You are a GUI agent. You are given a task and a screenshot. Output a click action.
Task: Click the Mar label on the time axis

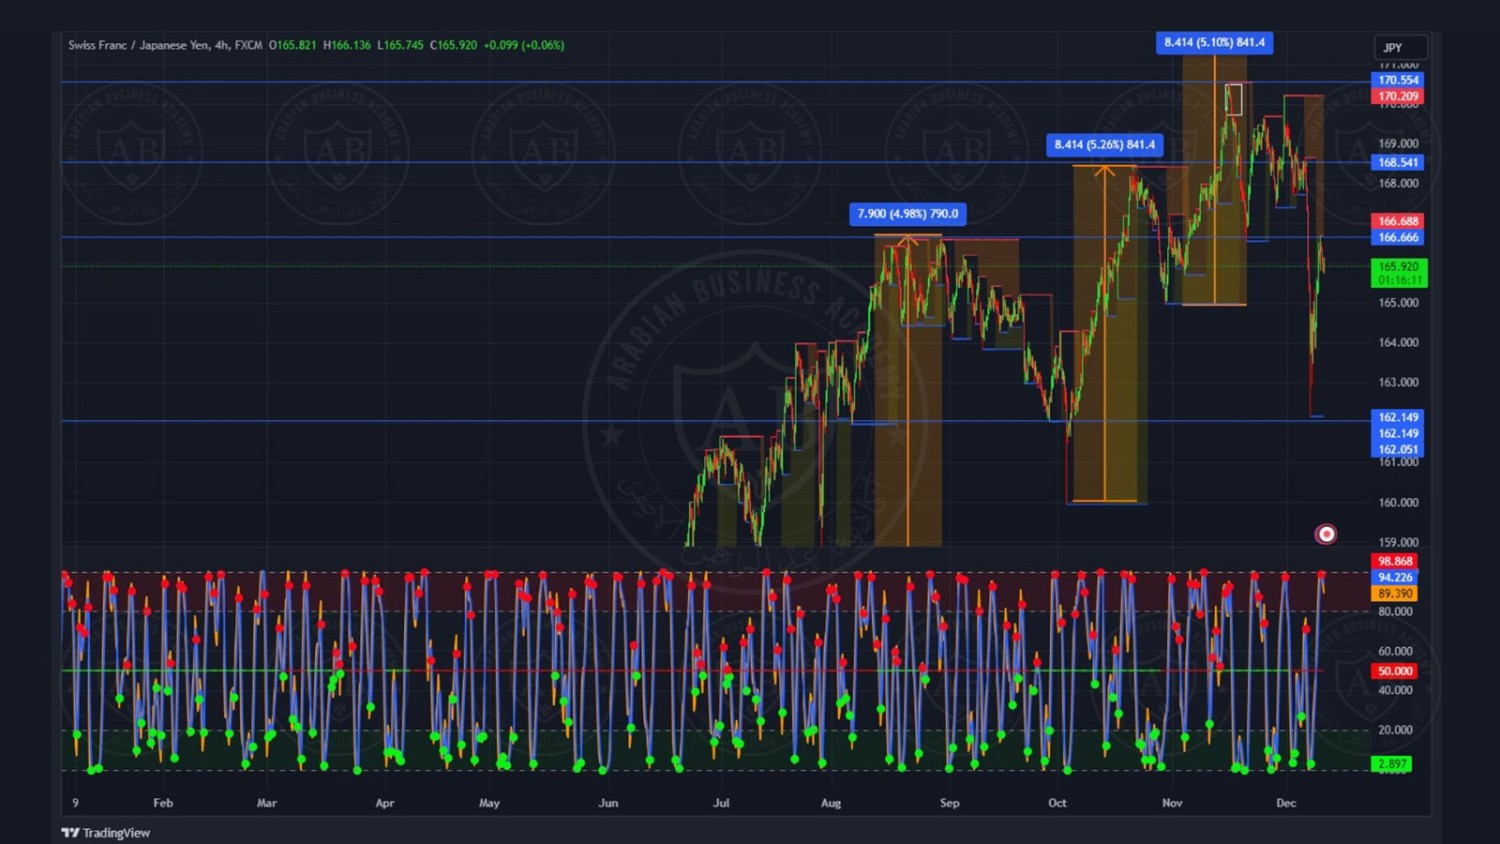266,803
